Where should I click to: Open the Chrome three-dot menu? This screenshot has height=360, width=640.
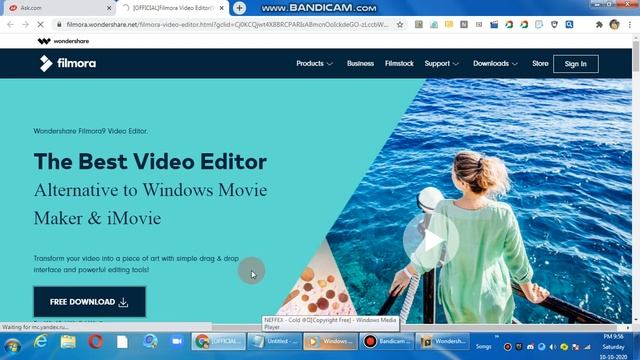coord(630,24)
